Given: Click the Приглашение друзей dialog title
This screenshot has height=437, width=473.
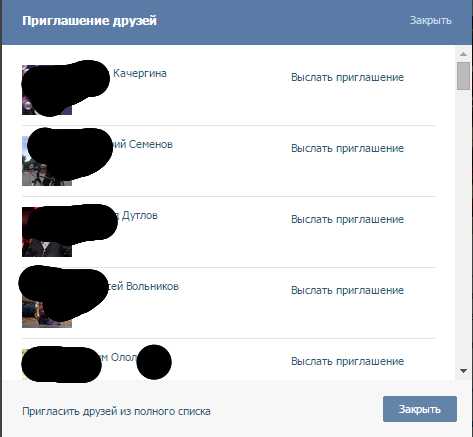Looking at the screenshot, I should [89, 21].
